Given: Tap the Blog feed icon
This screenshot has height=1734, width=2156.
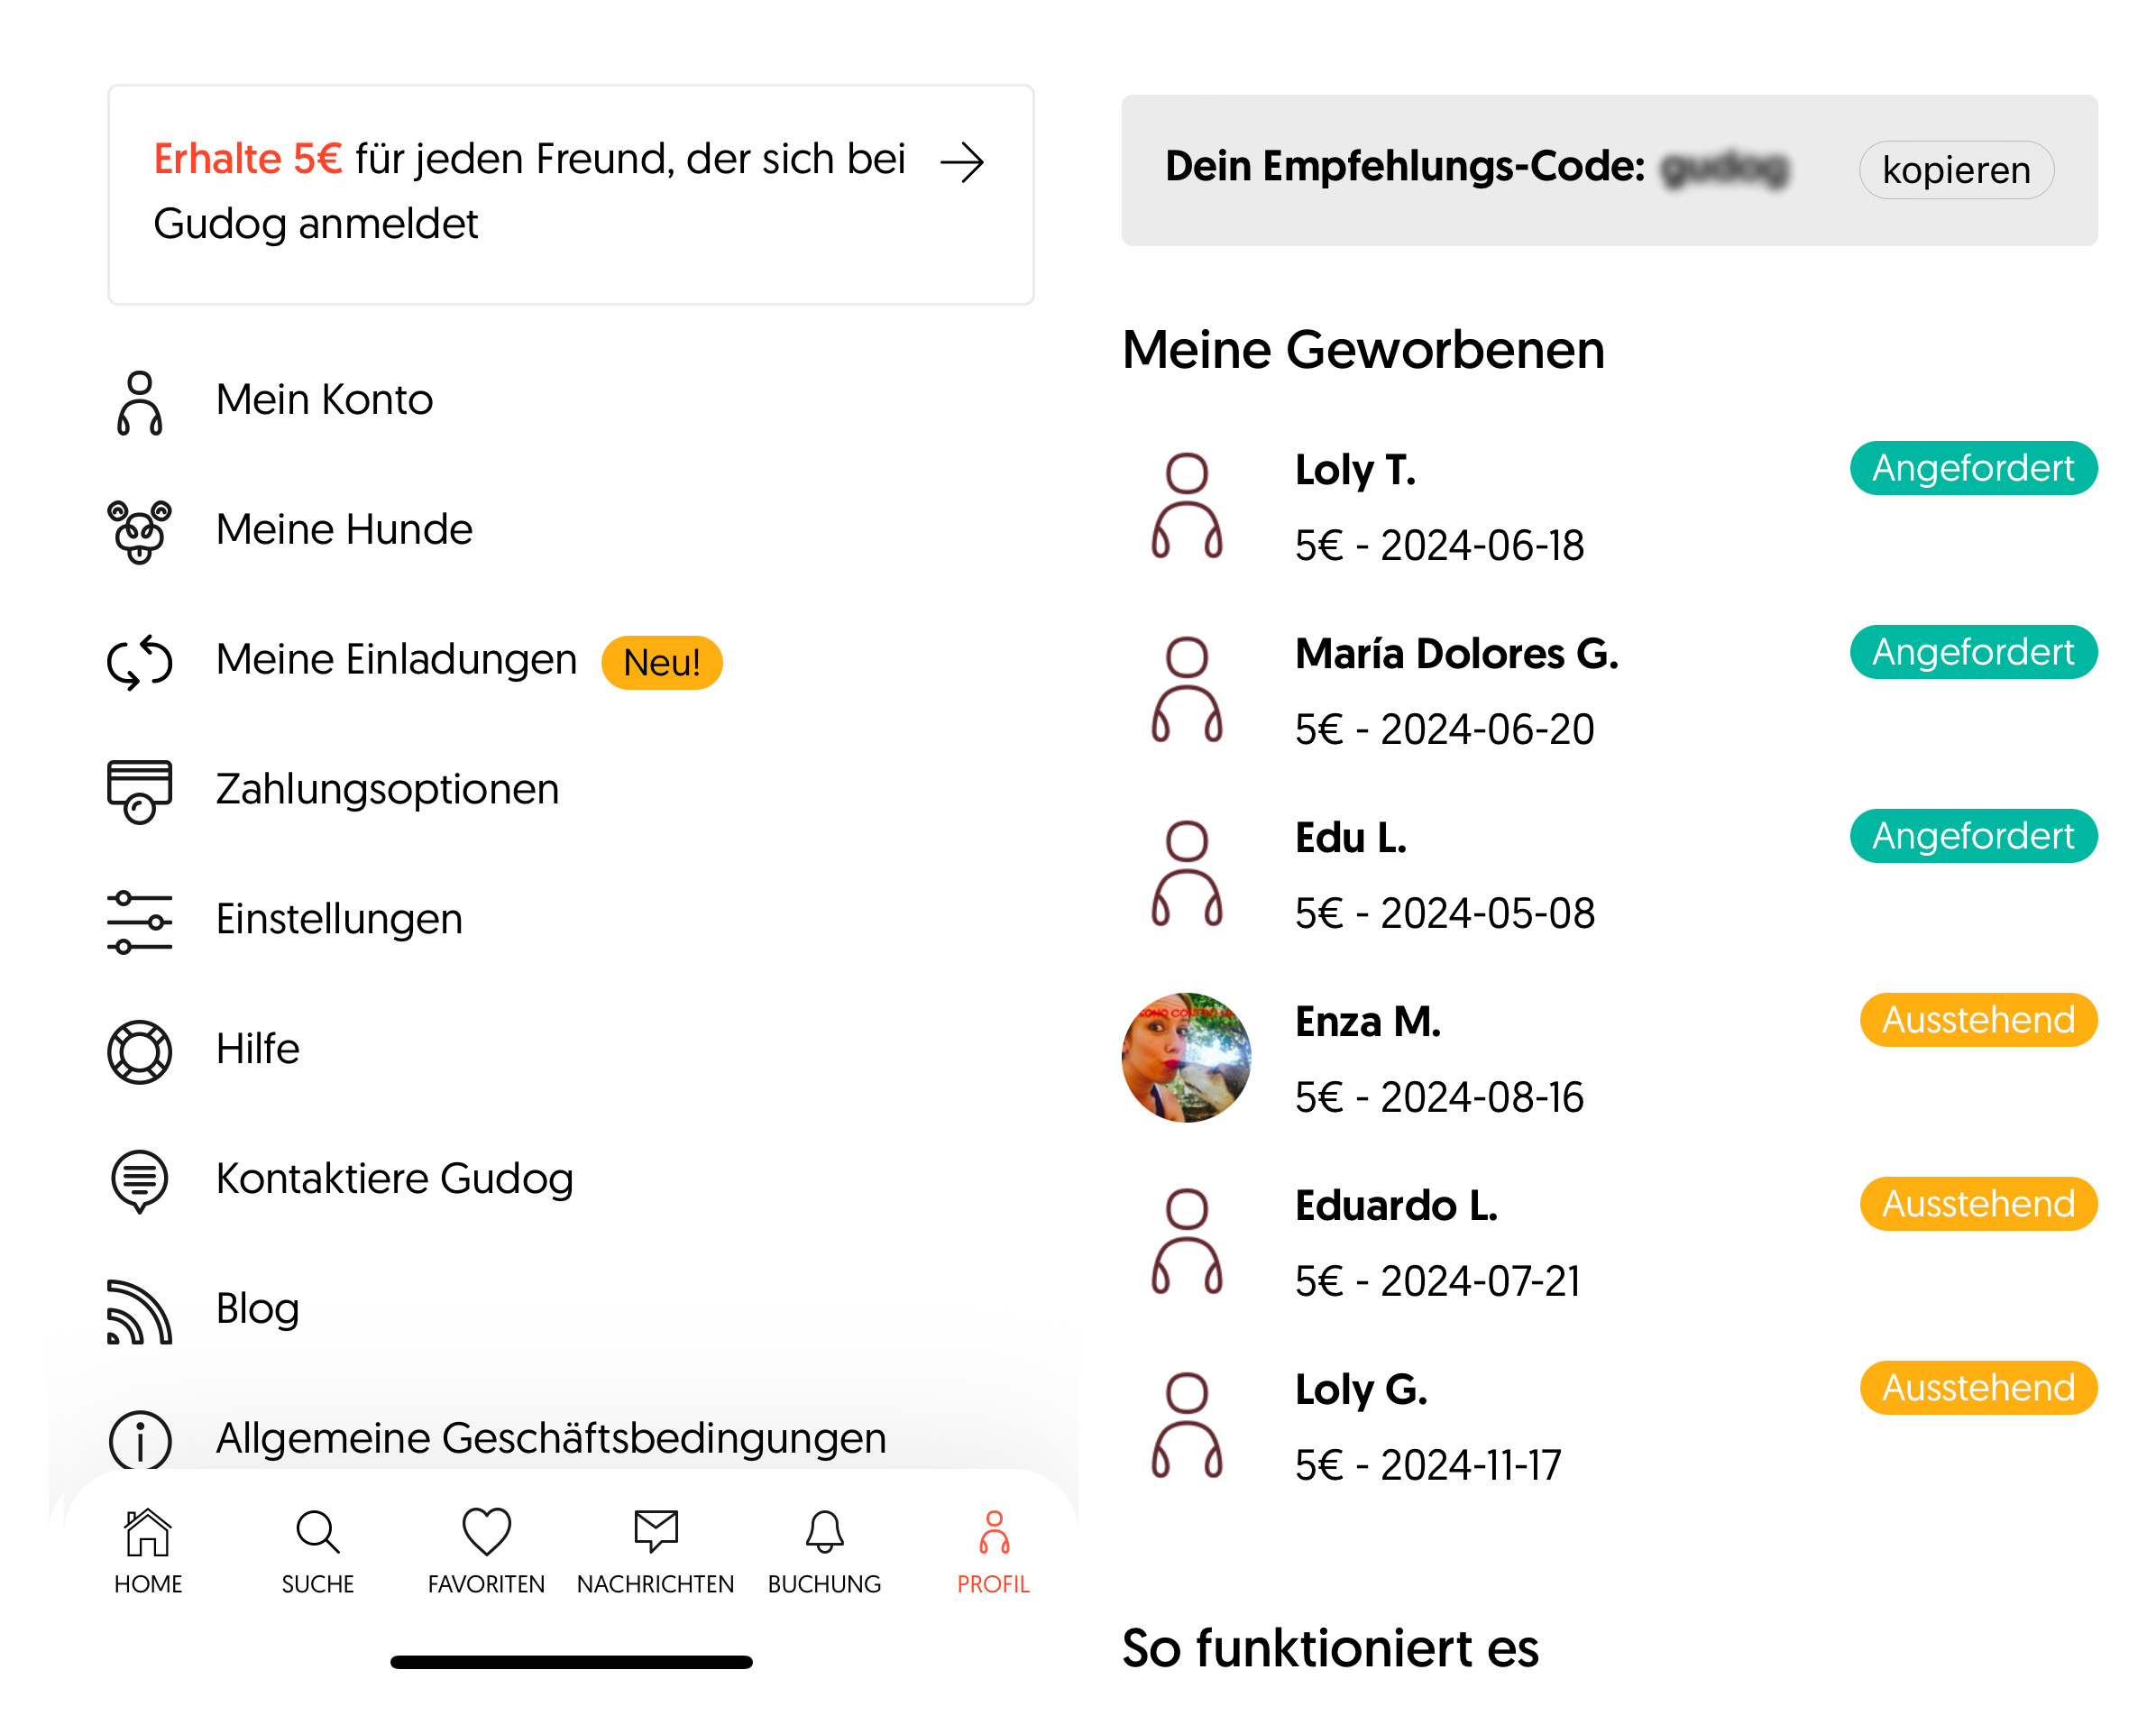Looking at the screenshot, I should [x=139, y=1310].
